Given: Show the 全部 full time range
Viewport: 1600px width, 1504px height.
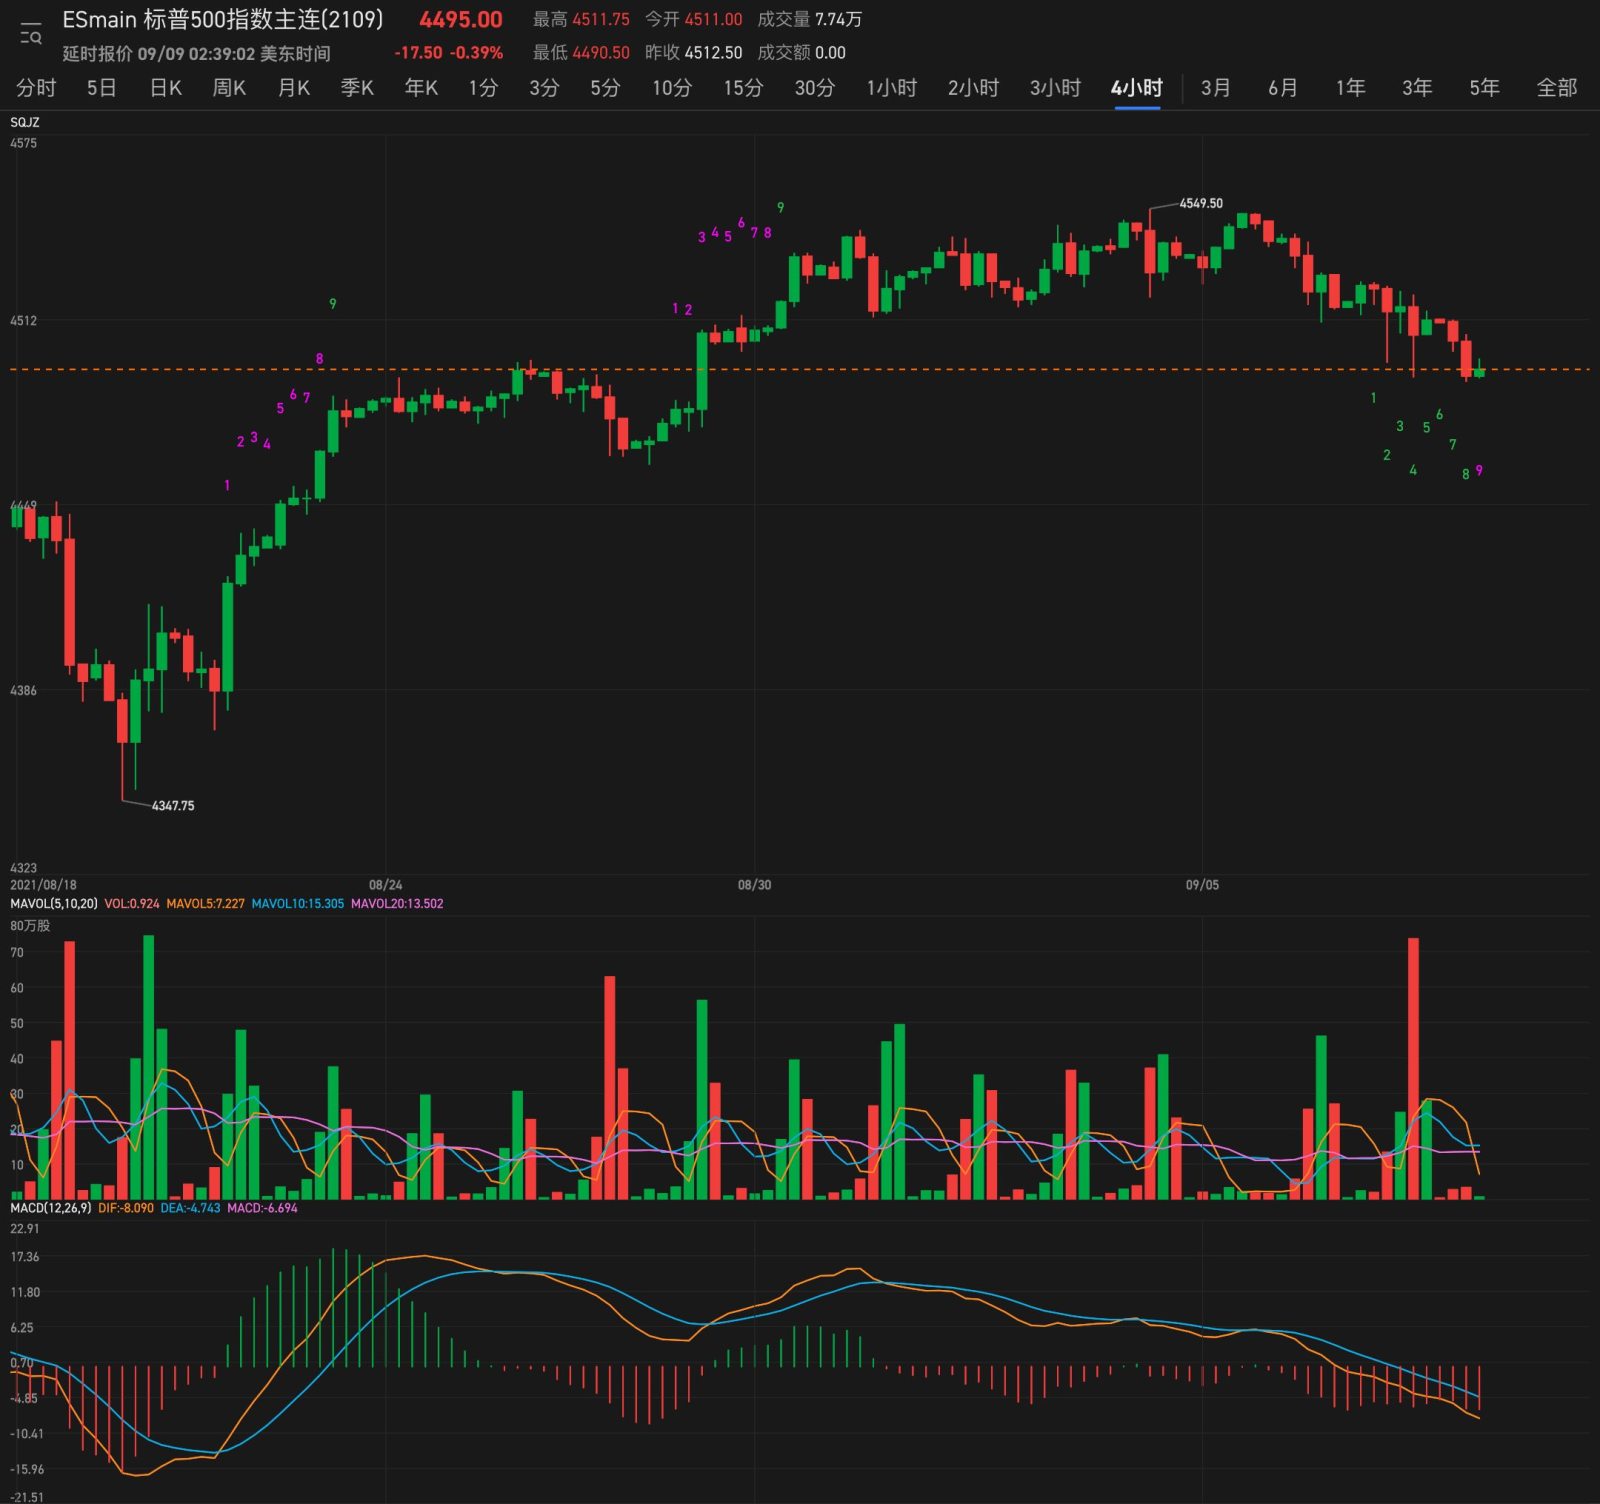Looking at the screenshot, I should (x=1557, y=88).
